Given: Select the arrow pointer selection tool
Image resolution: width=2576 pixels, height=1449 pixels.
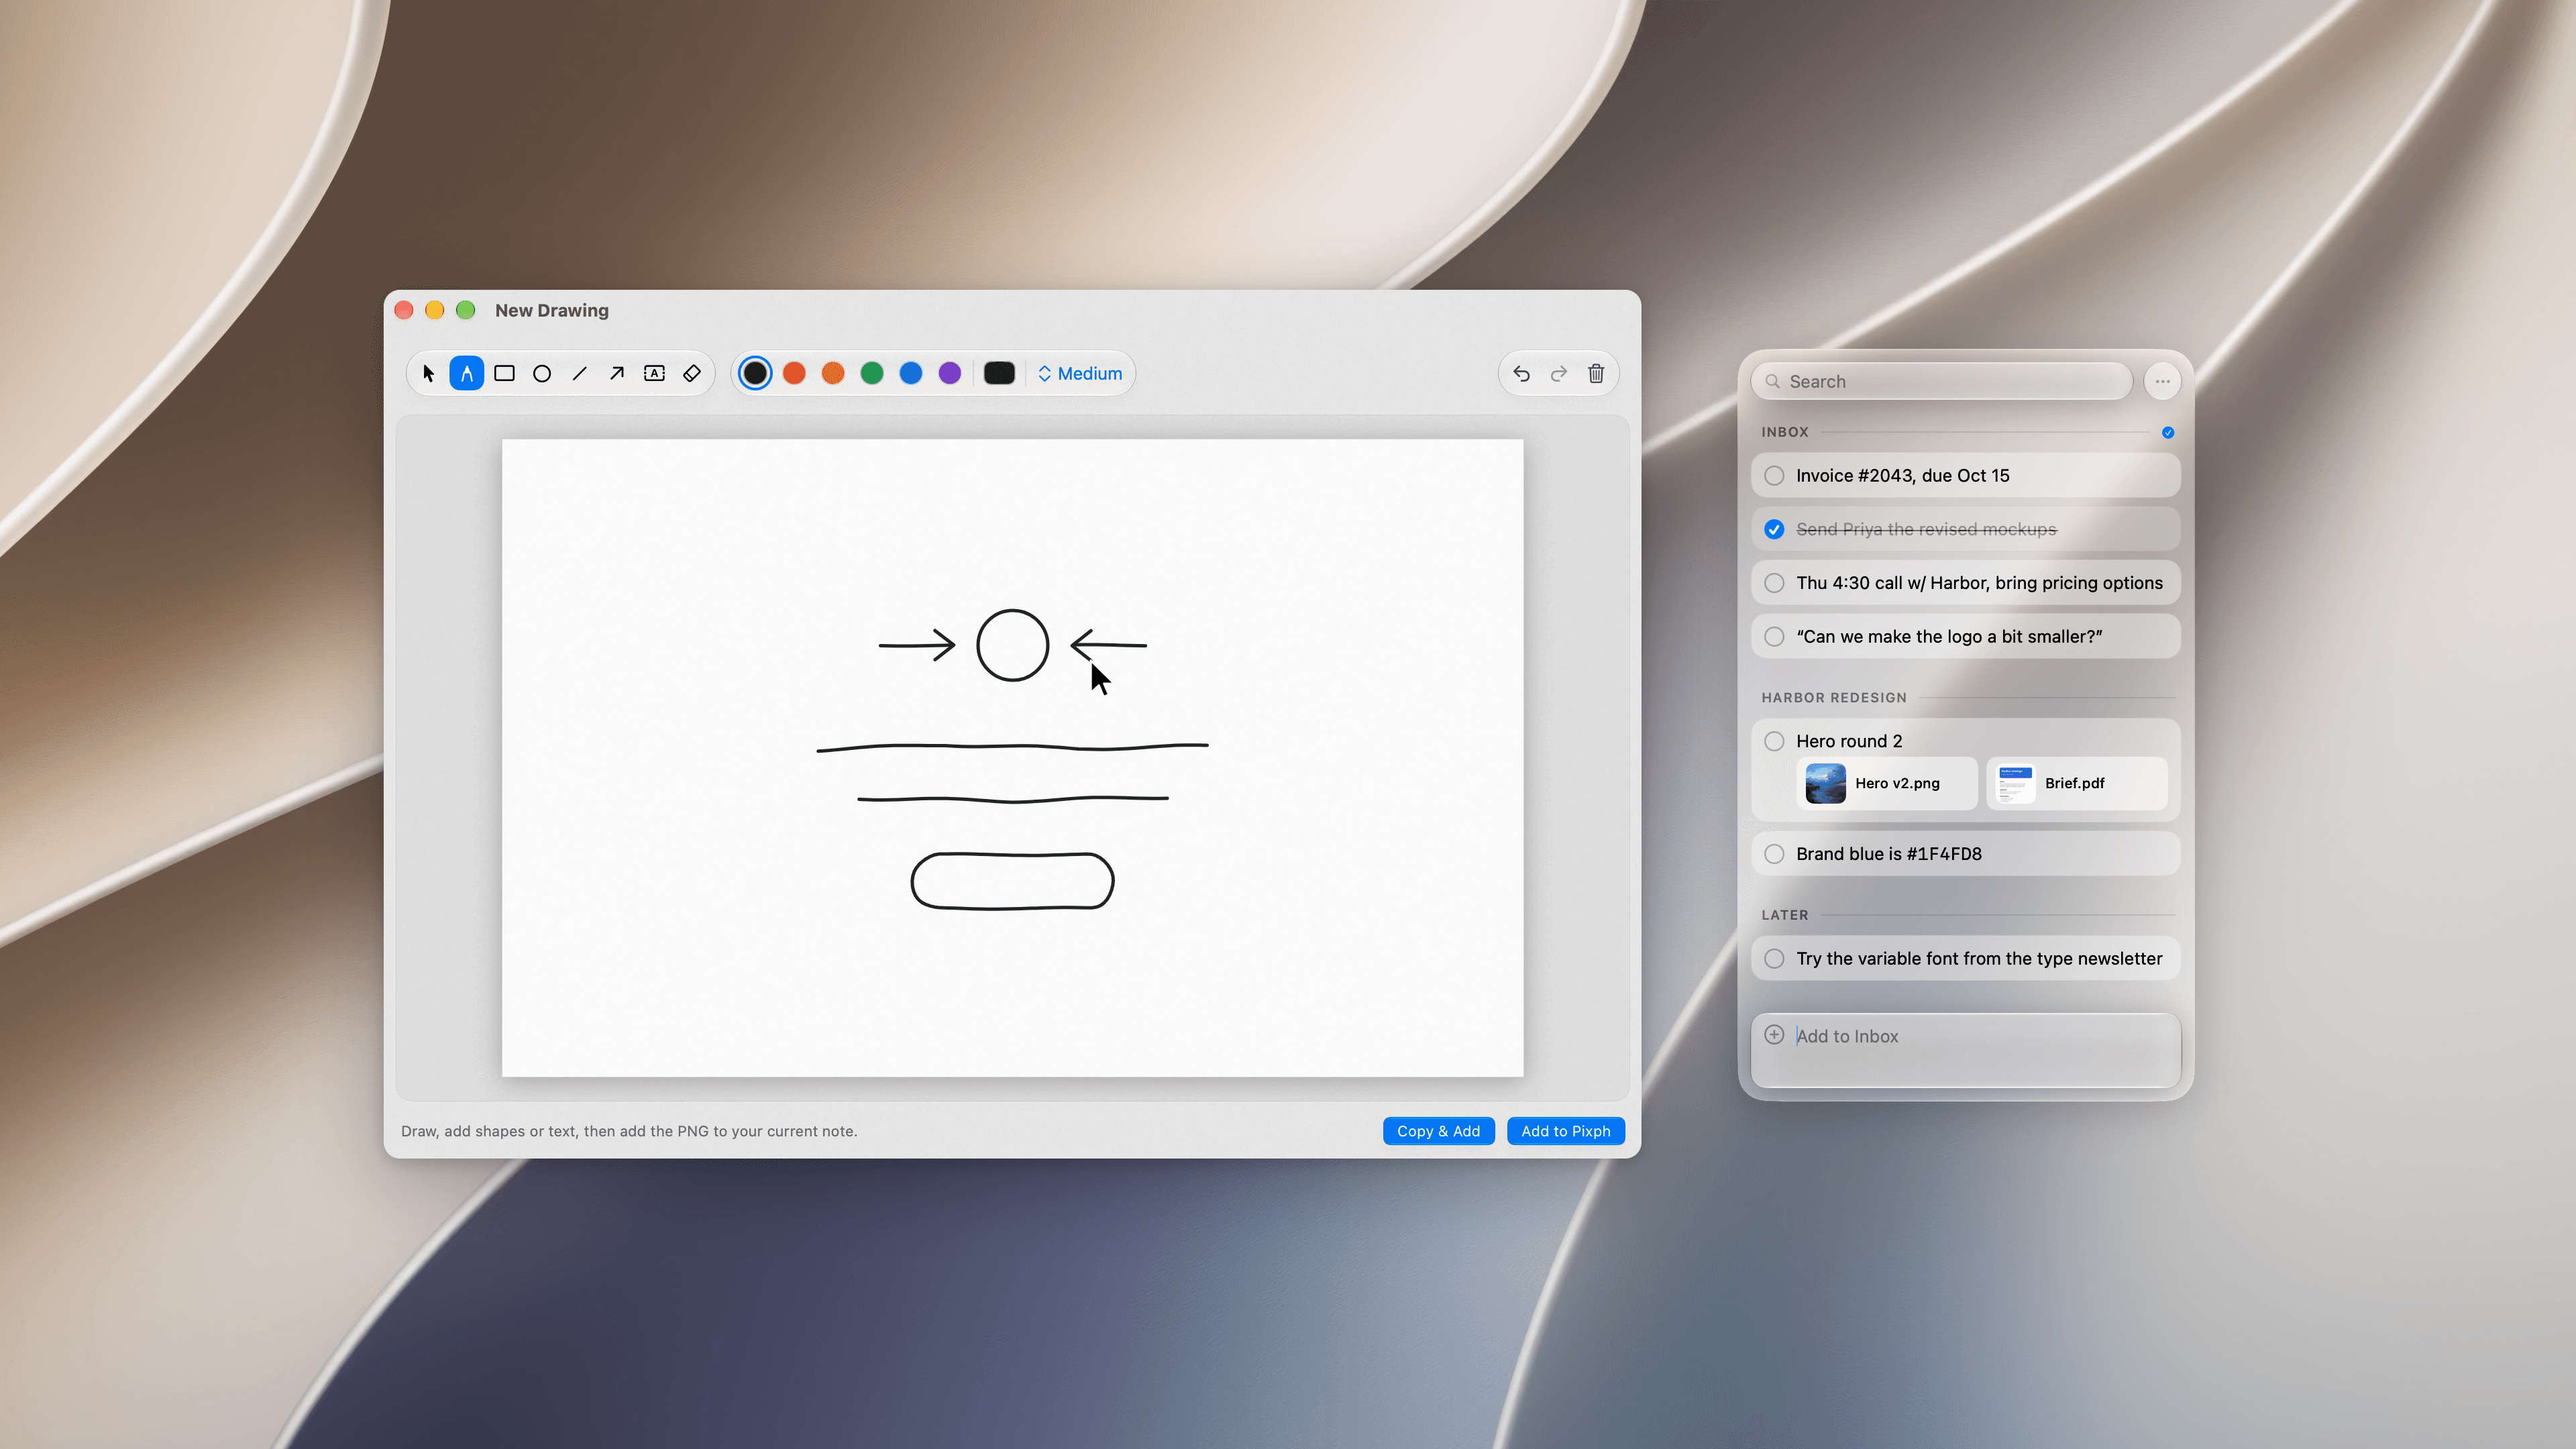Looking at the screenshot, I should (x=429, y=374).
